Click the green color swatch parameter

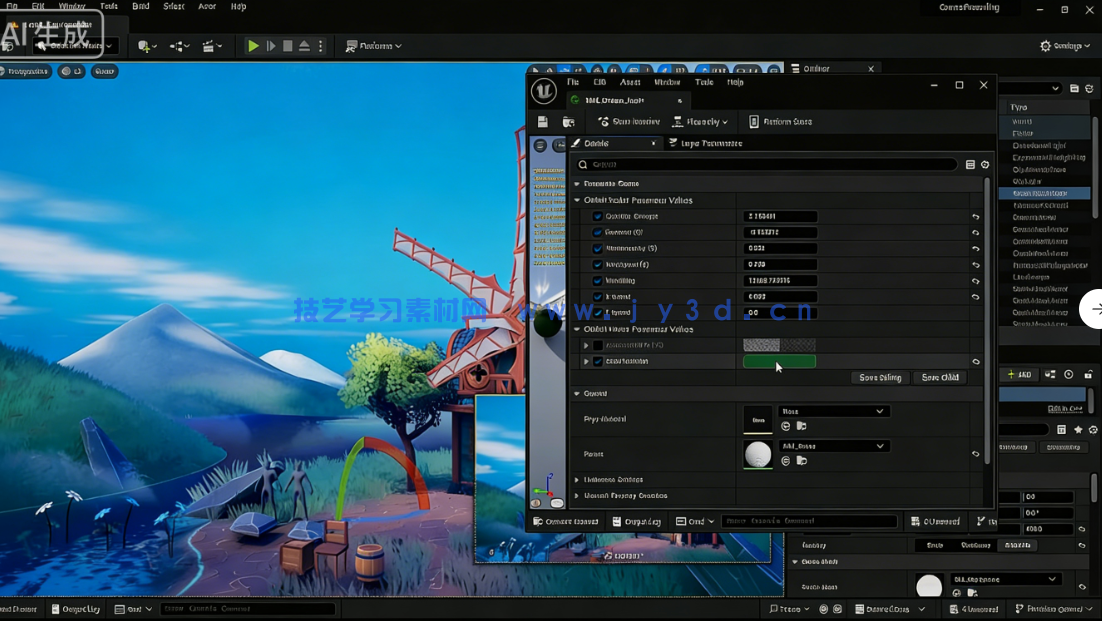[x=779, y=361]
